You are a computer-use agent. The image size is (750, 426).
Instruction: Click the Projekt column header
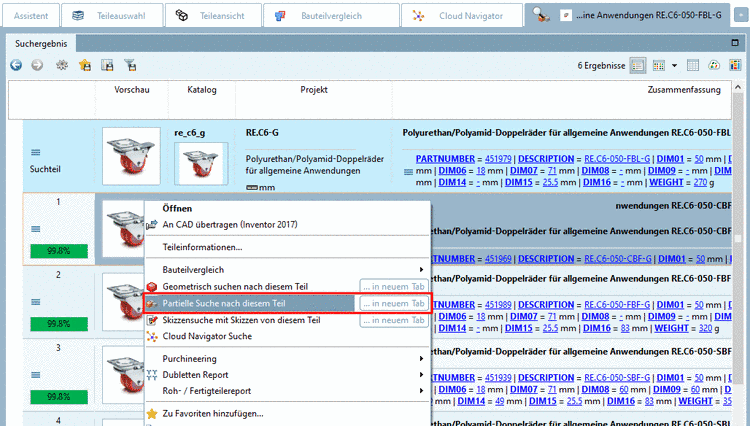coord(314,90)
